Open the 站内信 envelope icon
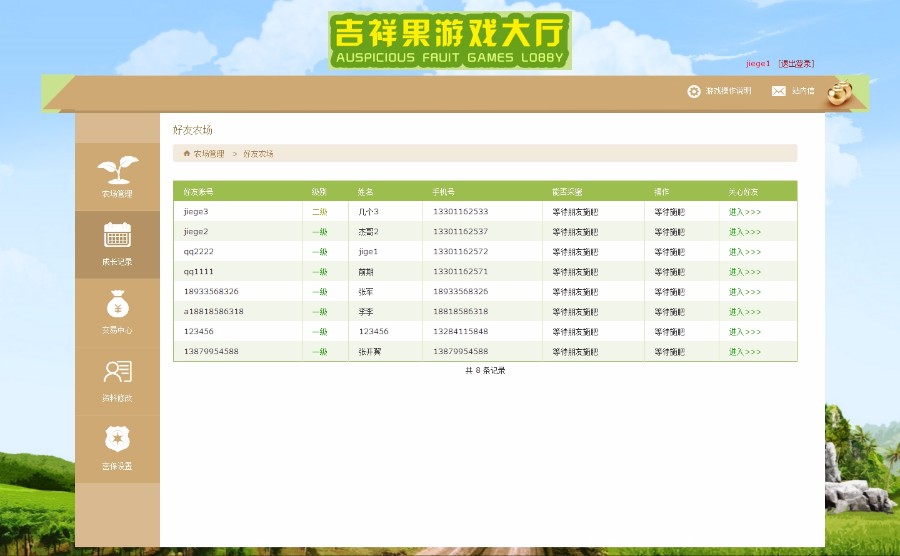Screen dimensions: 900x556 (x=778, y=91)
